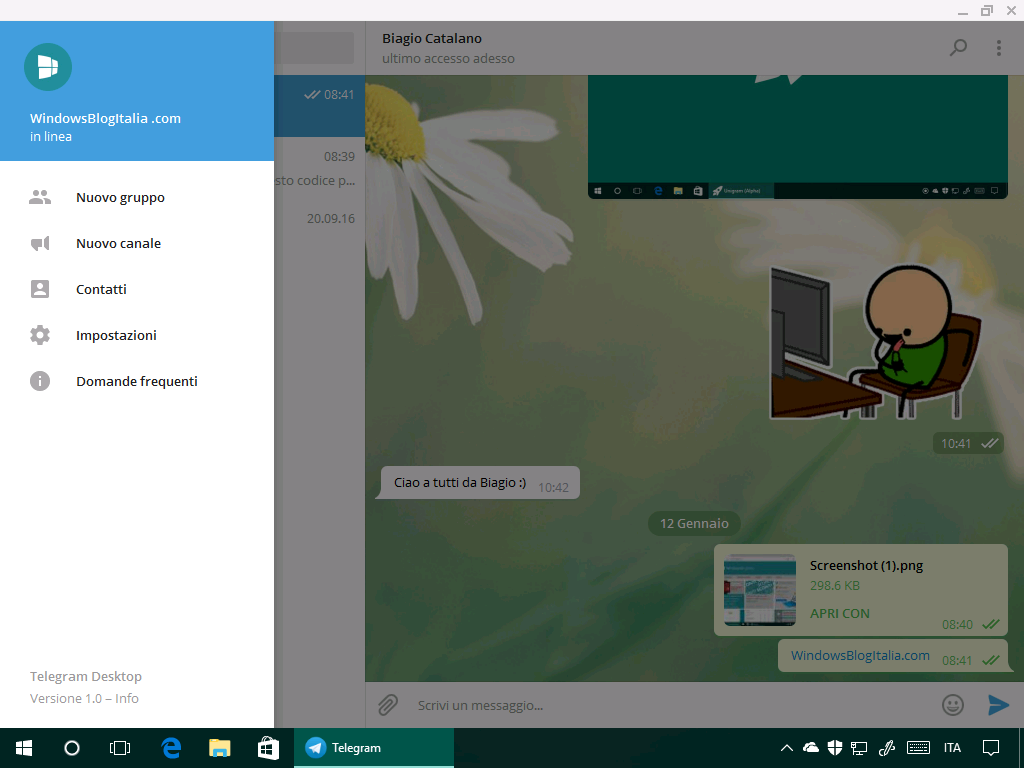Open Versione 1.0 – Info link

coord(84,698)
